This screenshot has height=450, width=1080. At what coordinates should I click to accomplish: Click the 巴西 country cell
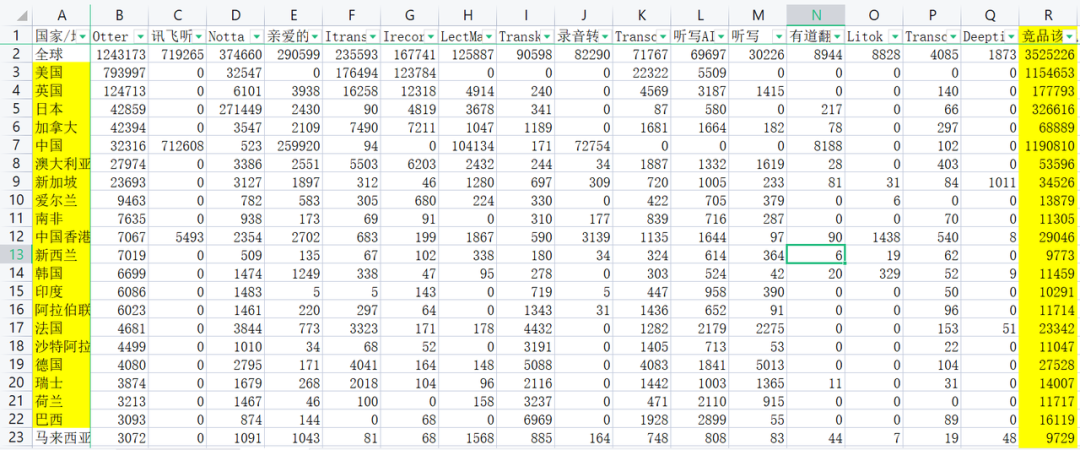tap(61, 418)
